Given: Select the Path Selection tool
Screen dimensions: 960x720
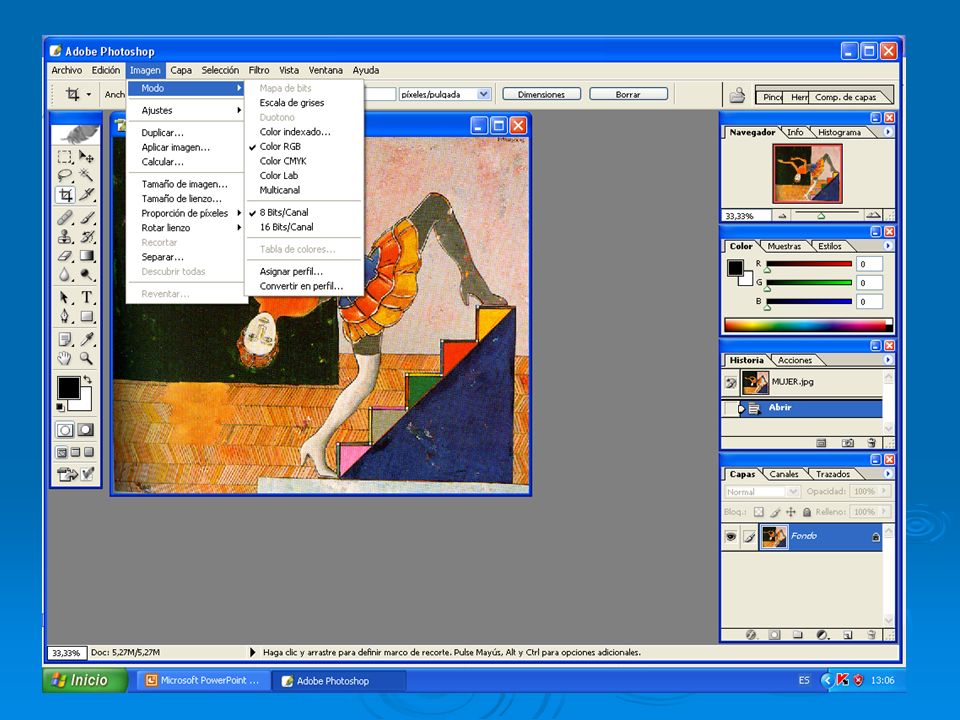Looking at the screenshot, I should point(65,298).
